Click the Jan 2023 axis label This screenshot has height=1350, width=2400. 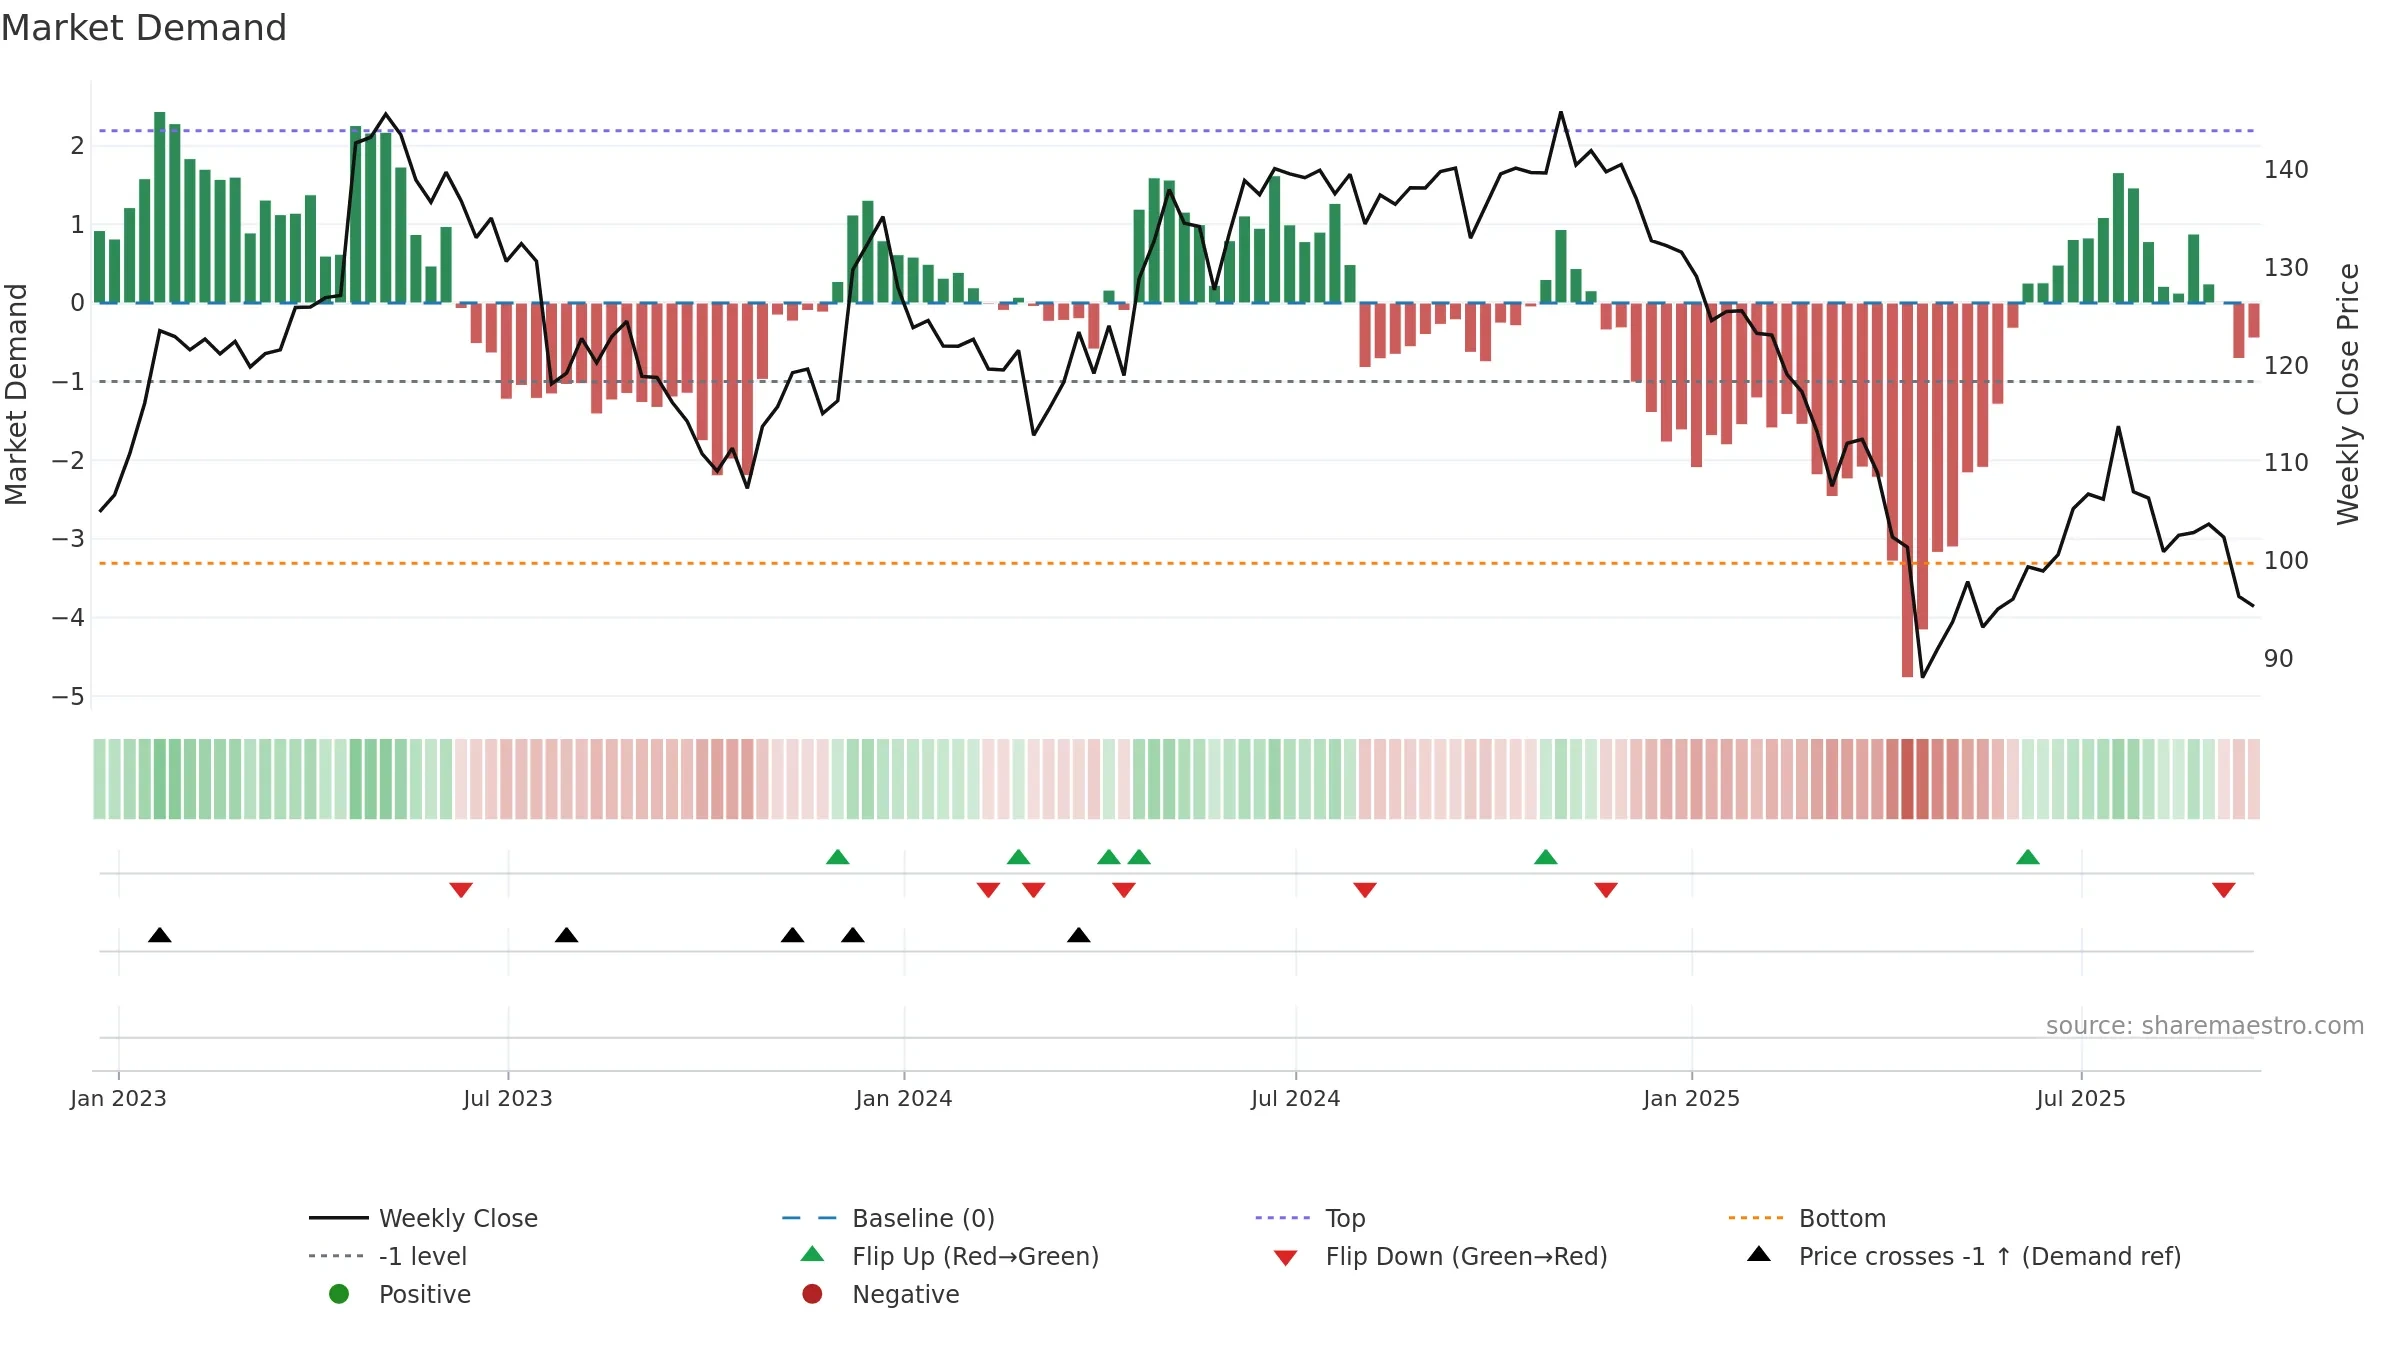pyautogui.click(x=118, y=1098)
